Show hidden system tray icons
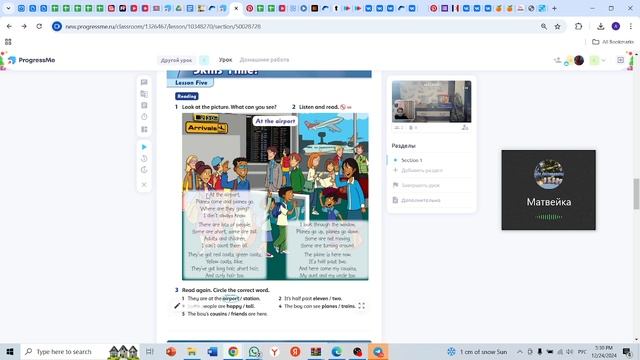Image resolution: width=640 pixels, height=360 pixels. point(520,351)
